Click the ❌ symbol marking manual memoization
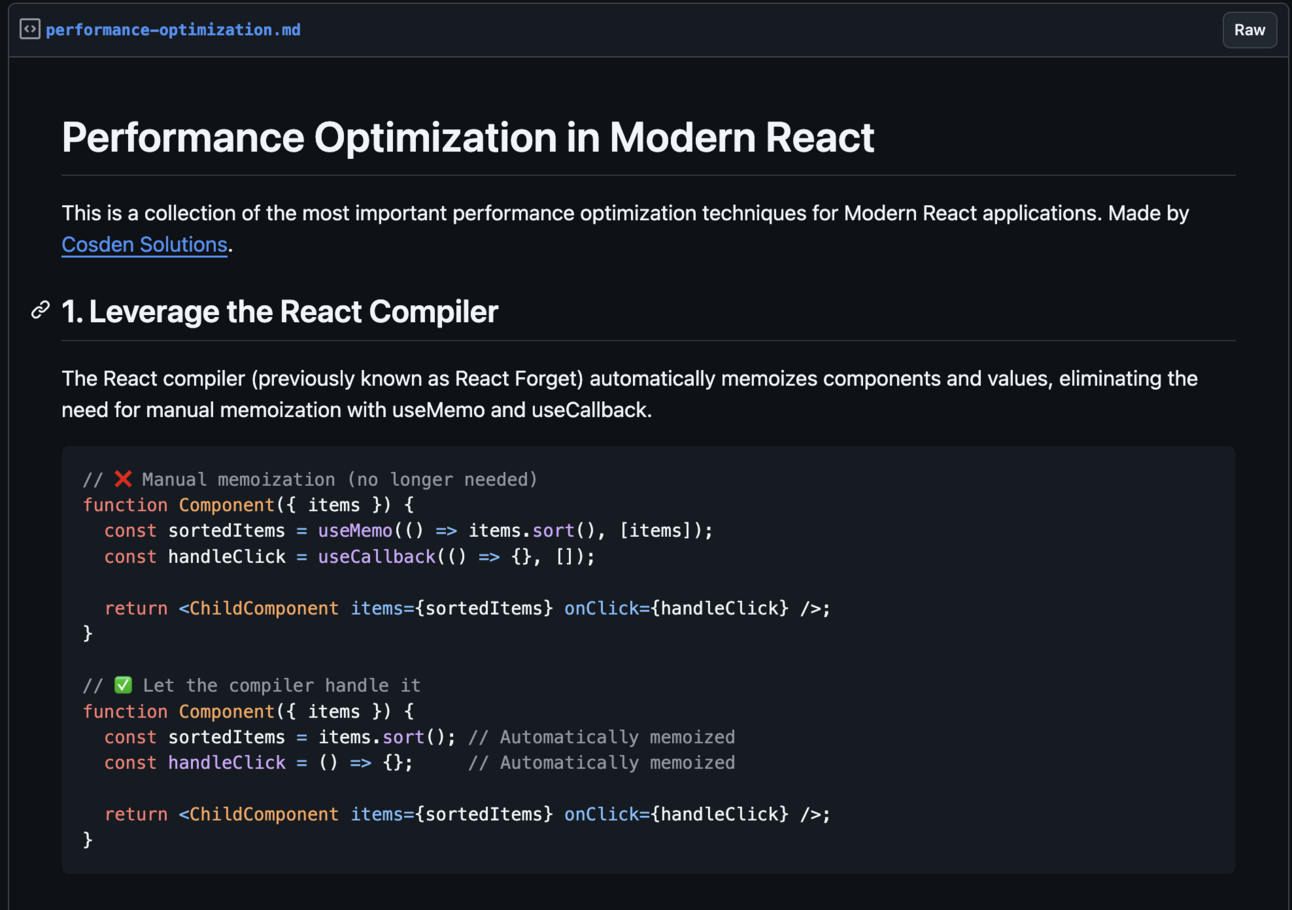The height and width of the screenshot is (910, 1292). pos(124,478)
